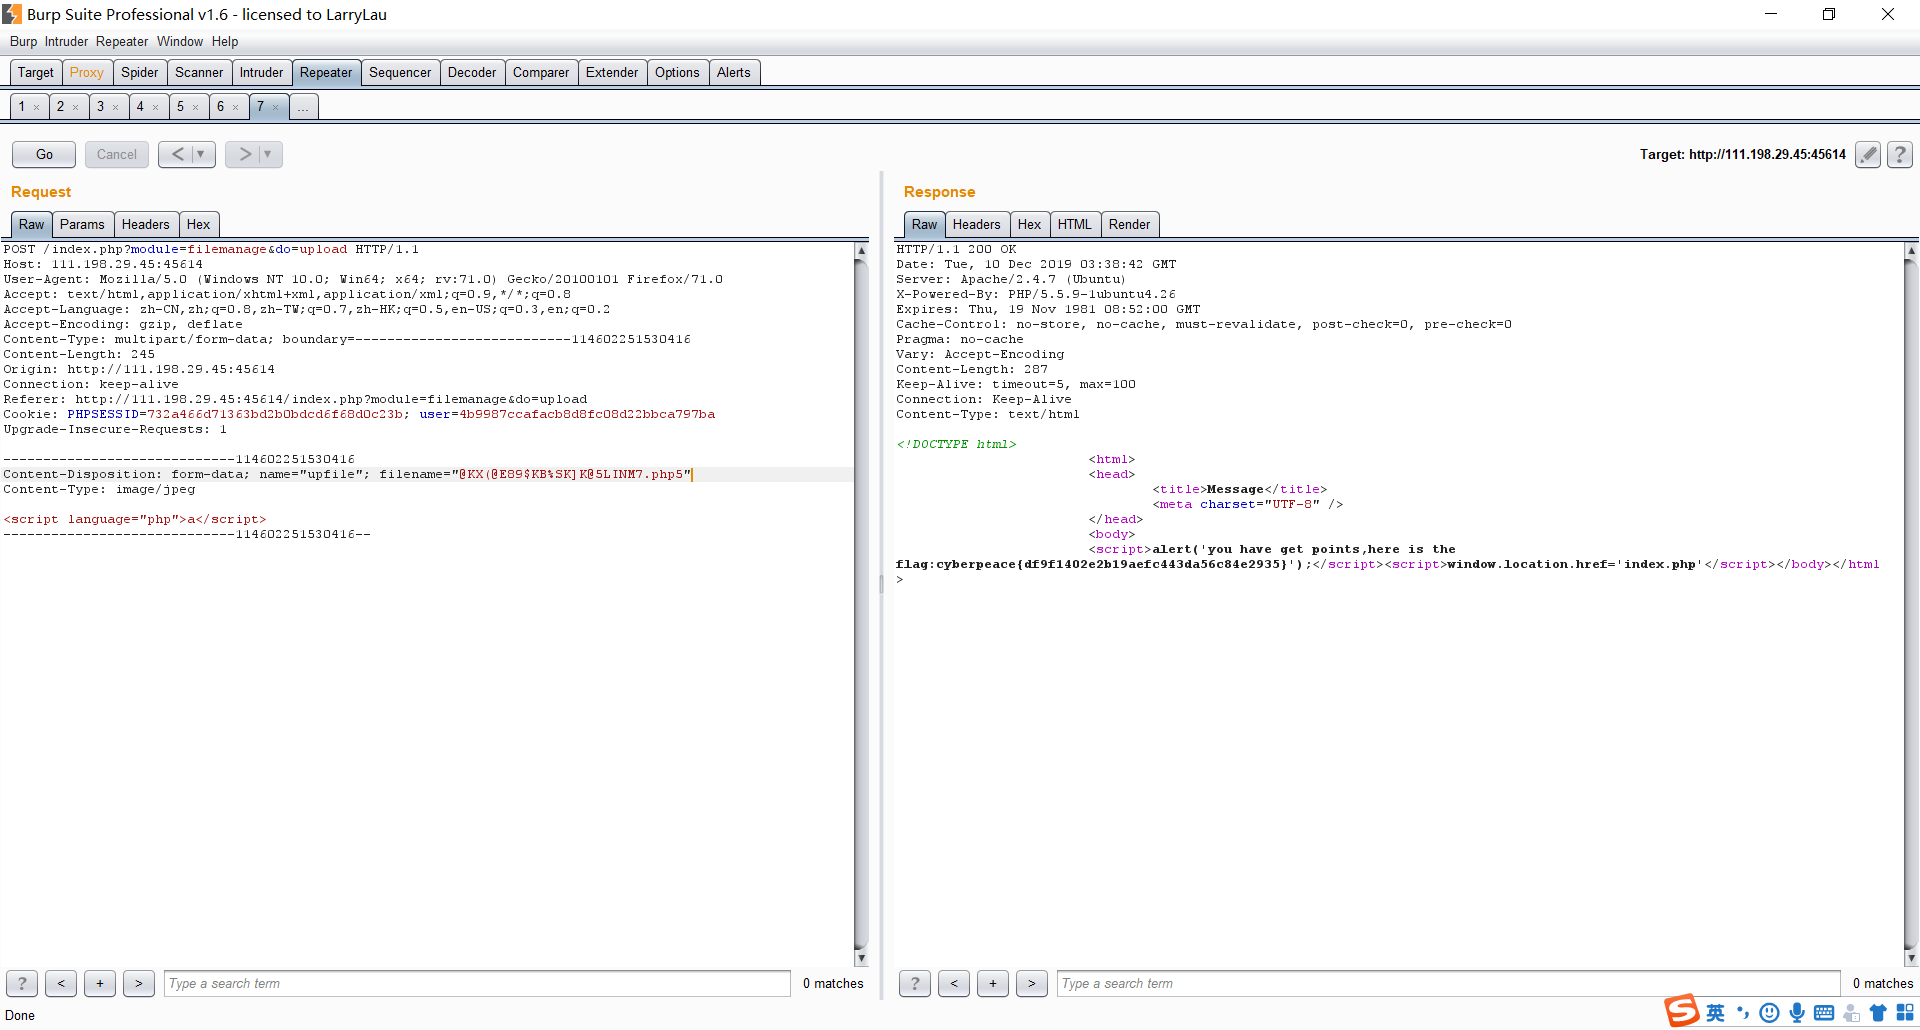The height and width of the screenshot is (1030, 1920).
Task: Find next match in request search
Action: pyautogui.click(x=139, y=984)
